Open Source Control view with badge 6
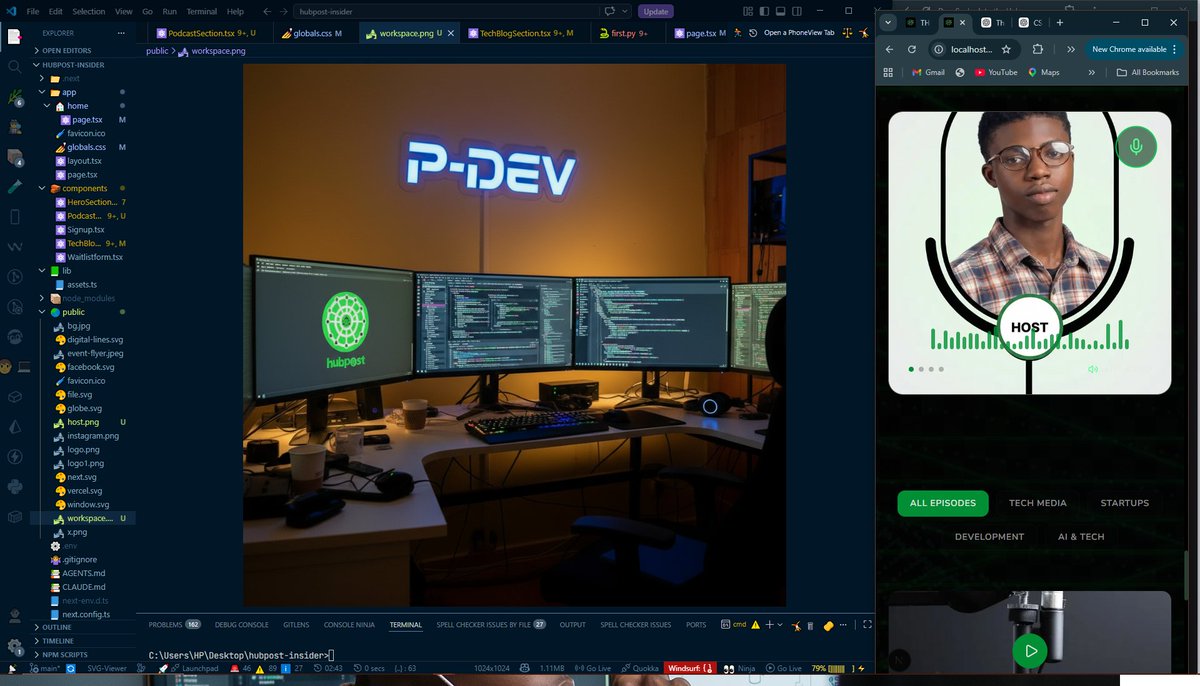This screenshot has height=686, width=1200. [x=14, y=97]
